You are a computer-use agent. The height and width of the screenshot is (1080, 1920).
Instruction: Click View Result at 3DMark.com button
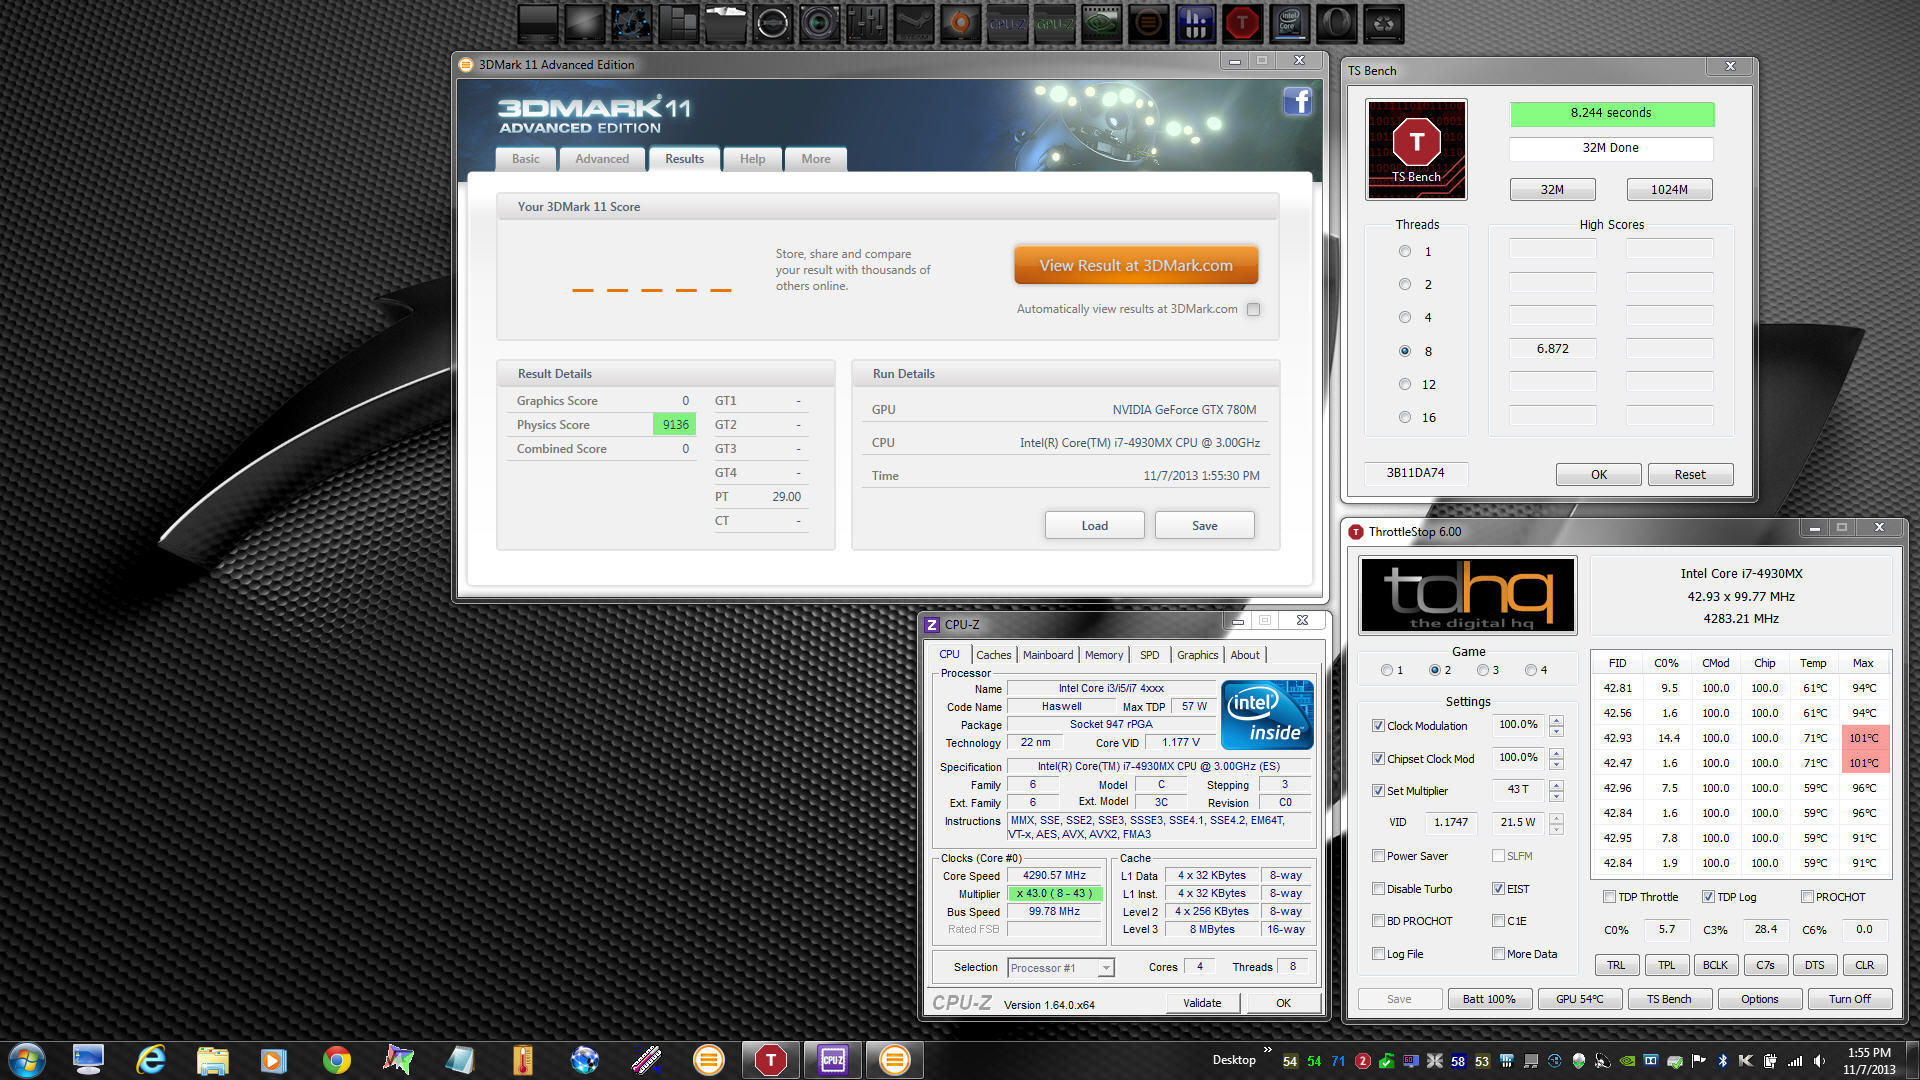(1136, 266)
